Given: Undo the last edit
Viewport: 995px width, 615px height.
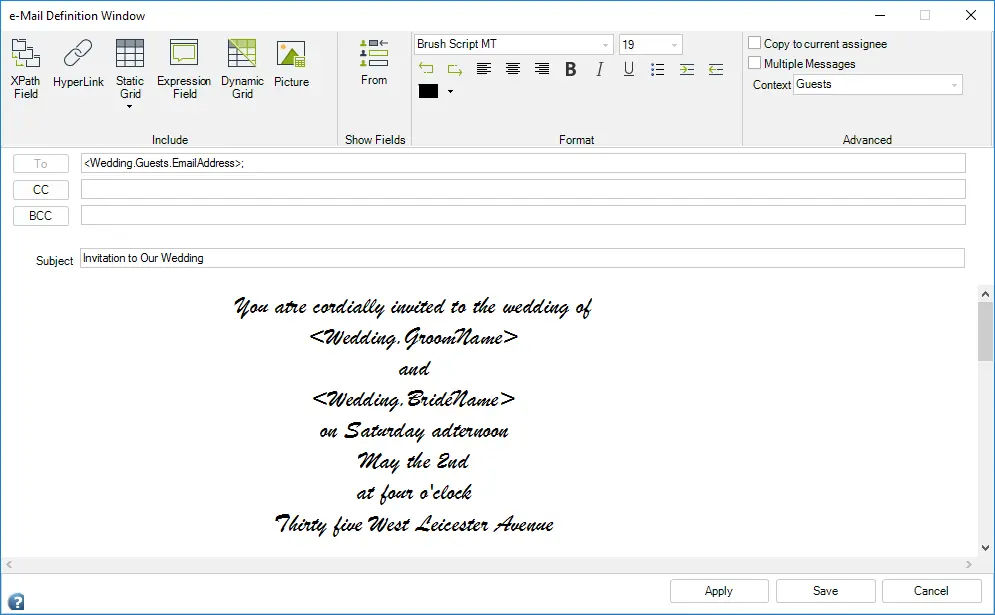Looking at the screenshot, I should click(426, 69).
